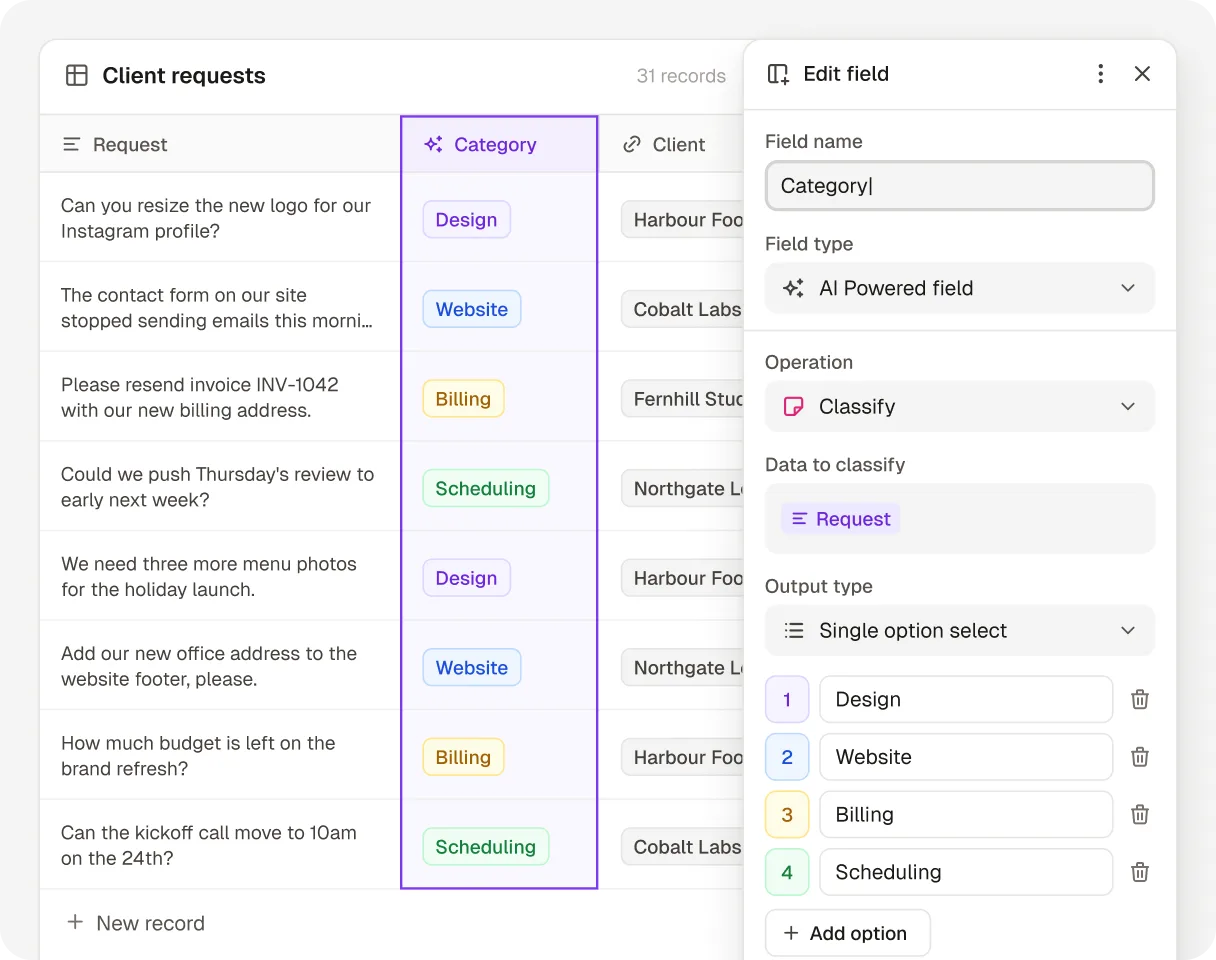Click Northgate chip in Thursday's review row
Viewport: 1216px width, 960px height.
pyautogui.click(x=683, y=488)
